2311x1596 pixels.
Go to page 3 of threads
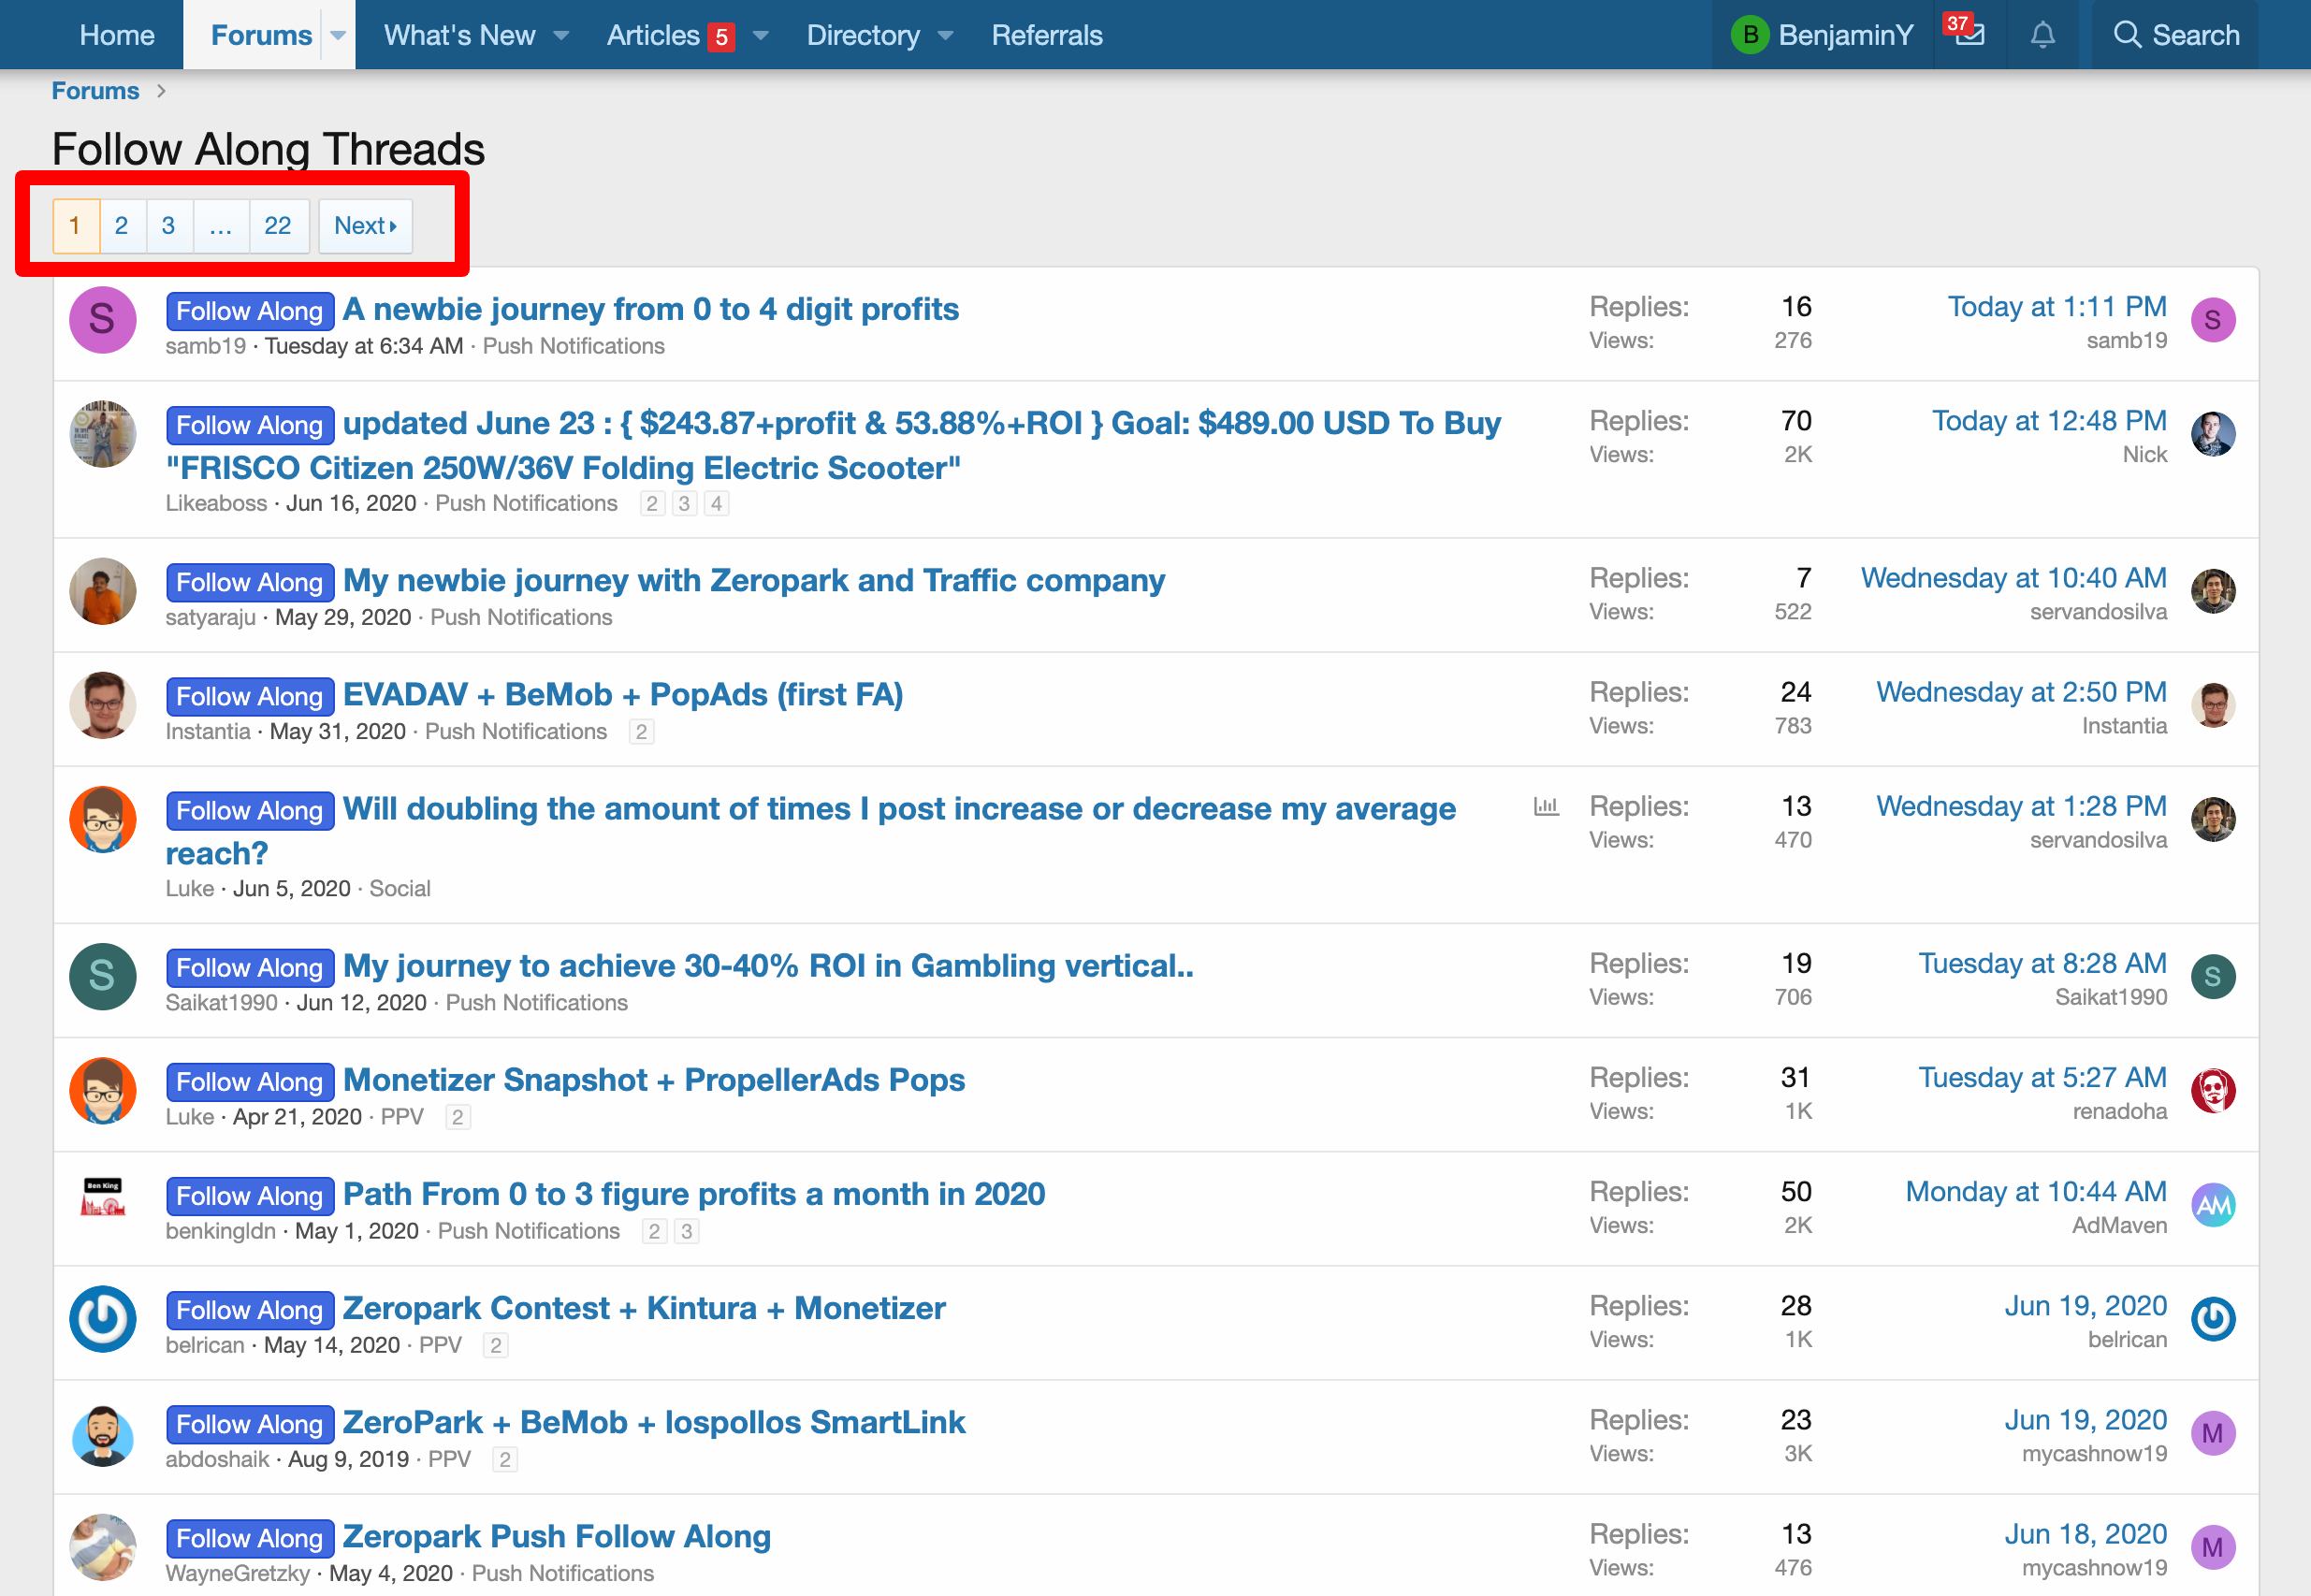click(x=168, y=226)
